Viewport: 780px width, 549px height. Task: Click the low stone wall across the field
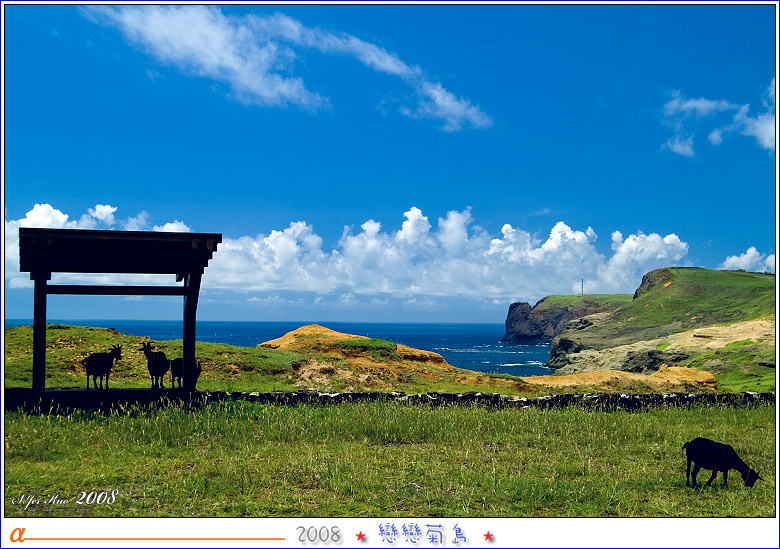(x=450, y=399)
